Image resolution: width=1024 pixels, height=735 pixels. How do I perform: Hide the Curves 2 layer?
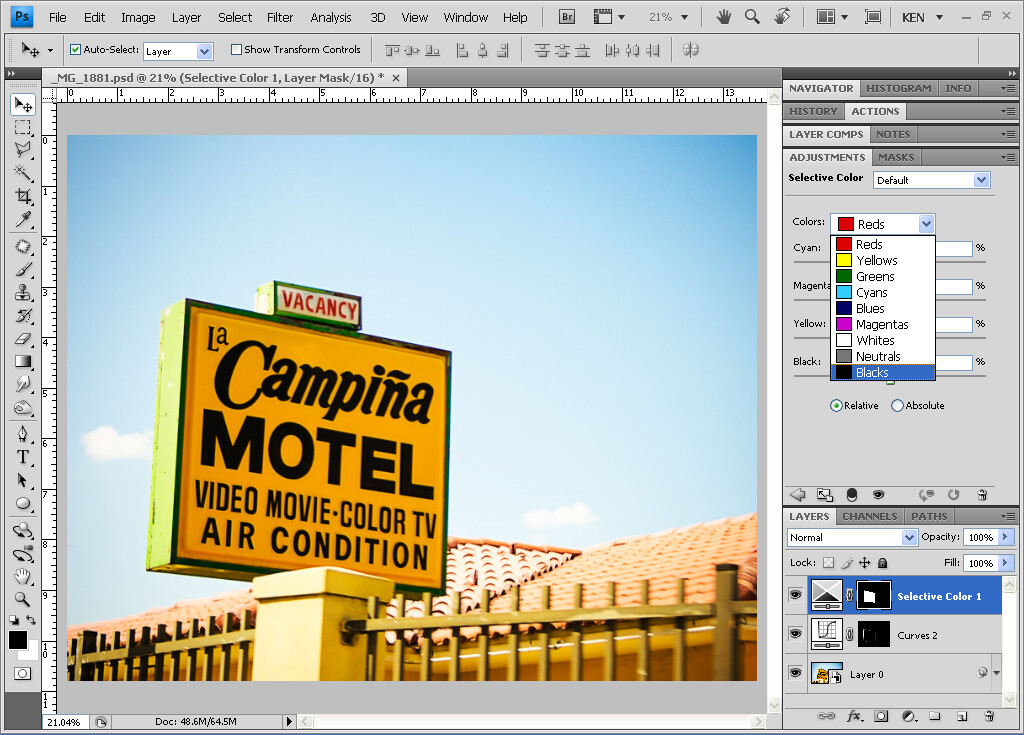tap(795, 634)
